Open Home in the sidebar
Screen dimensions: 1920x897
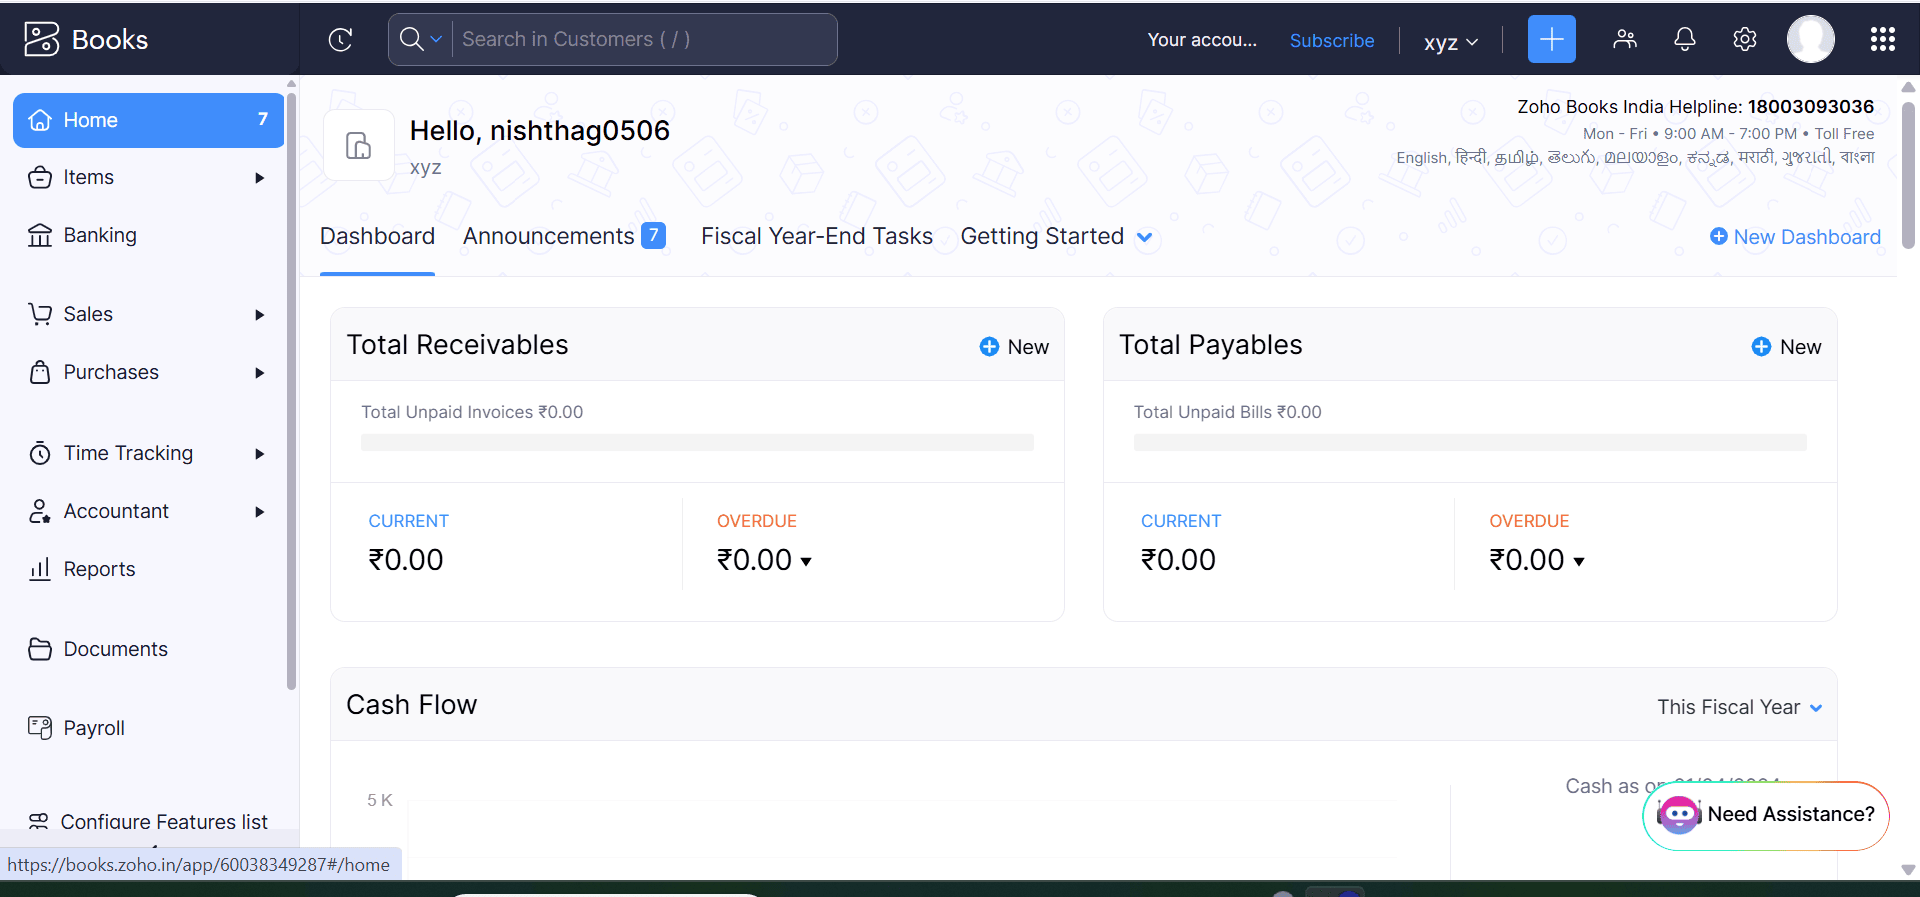[x=149, y=120]
